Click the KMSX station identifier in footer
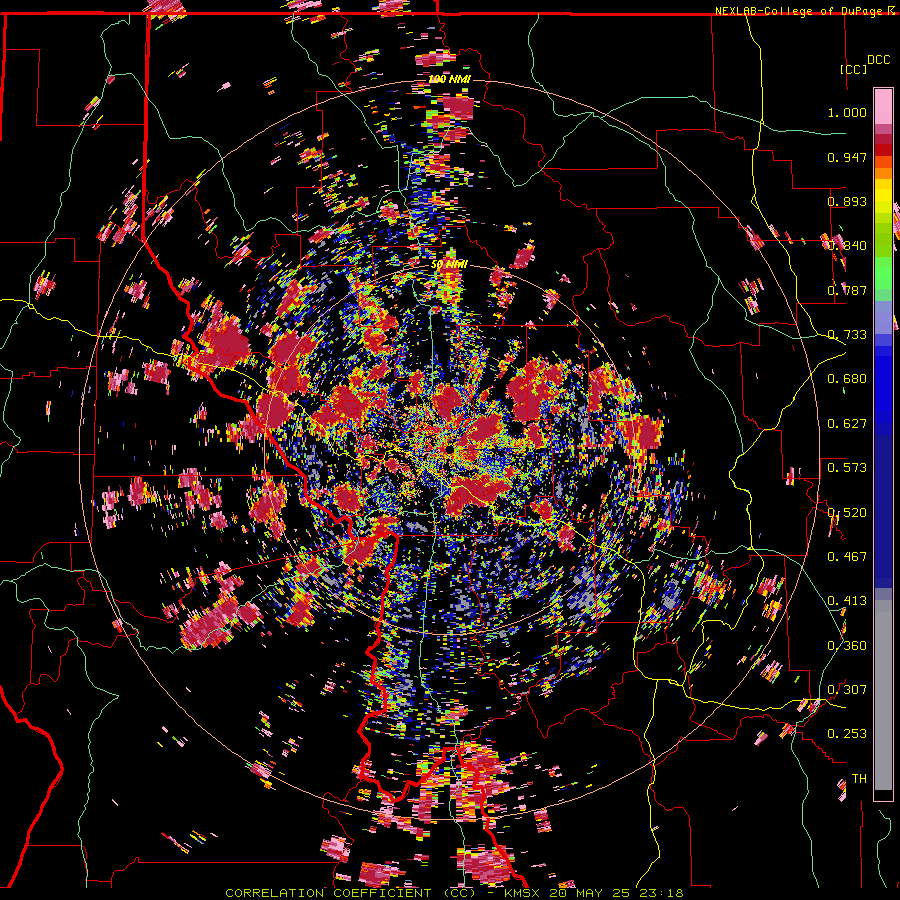The height and width of the screenshot is (900, 900). coord(522,893)
